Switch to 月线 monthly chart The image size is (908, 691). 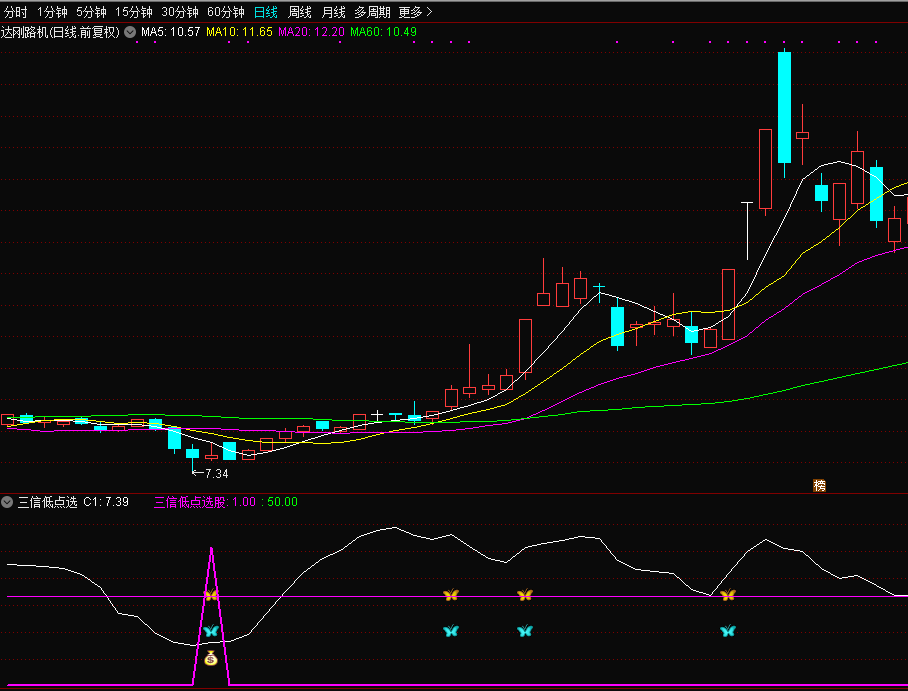click(x=334, y=12)
